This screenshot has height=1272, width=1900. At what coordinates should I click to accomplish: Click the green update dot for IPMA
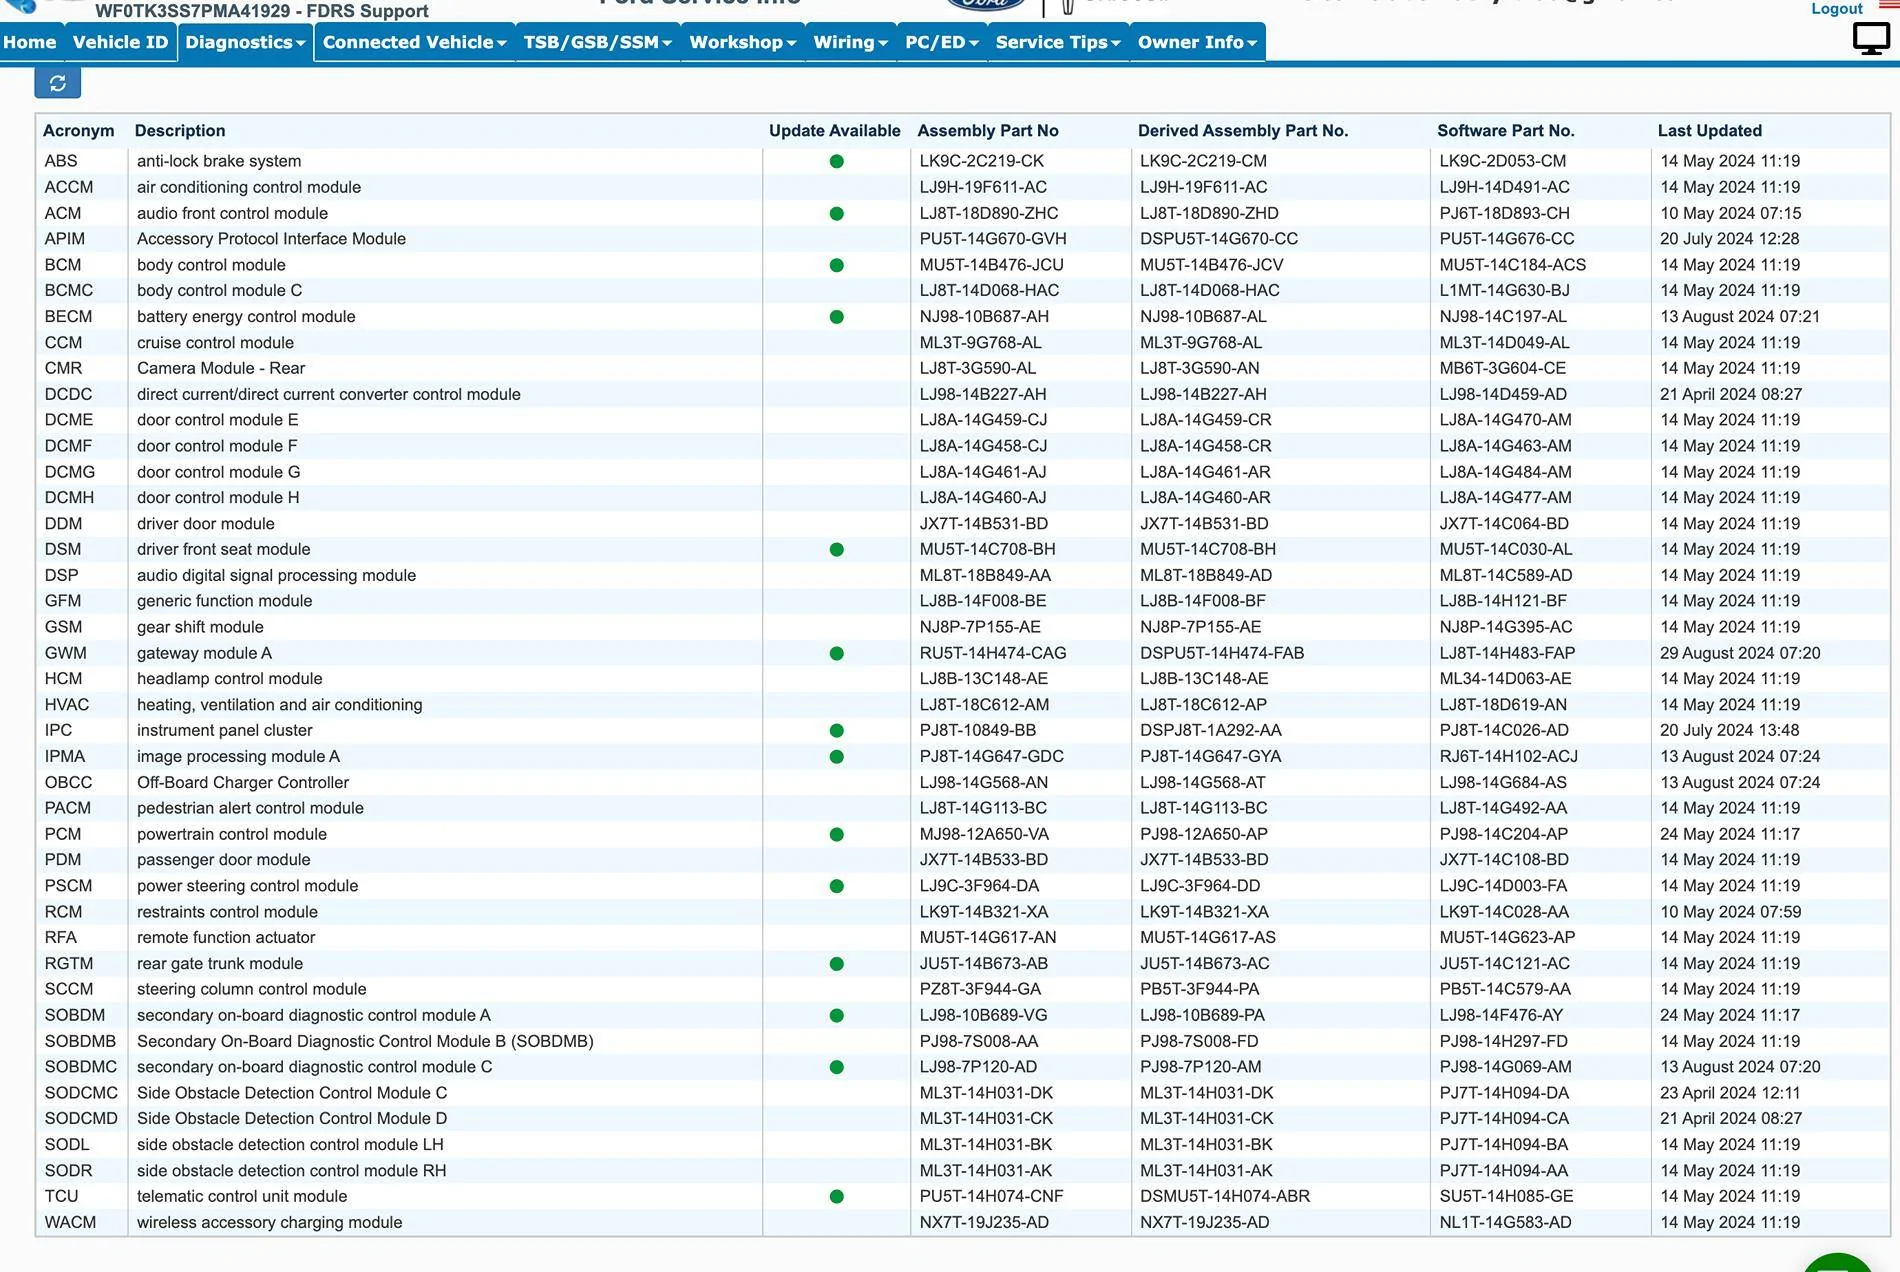tap(837, 757)
